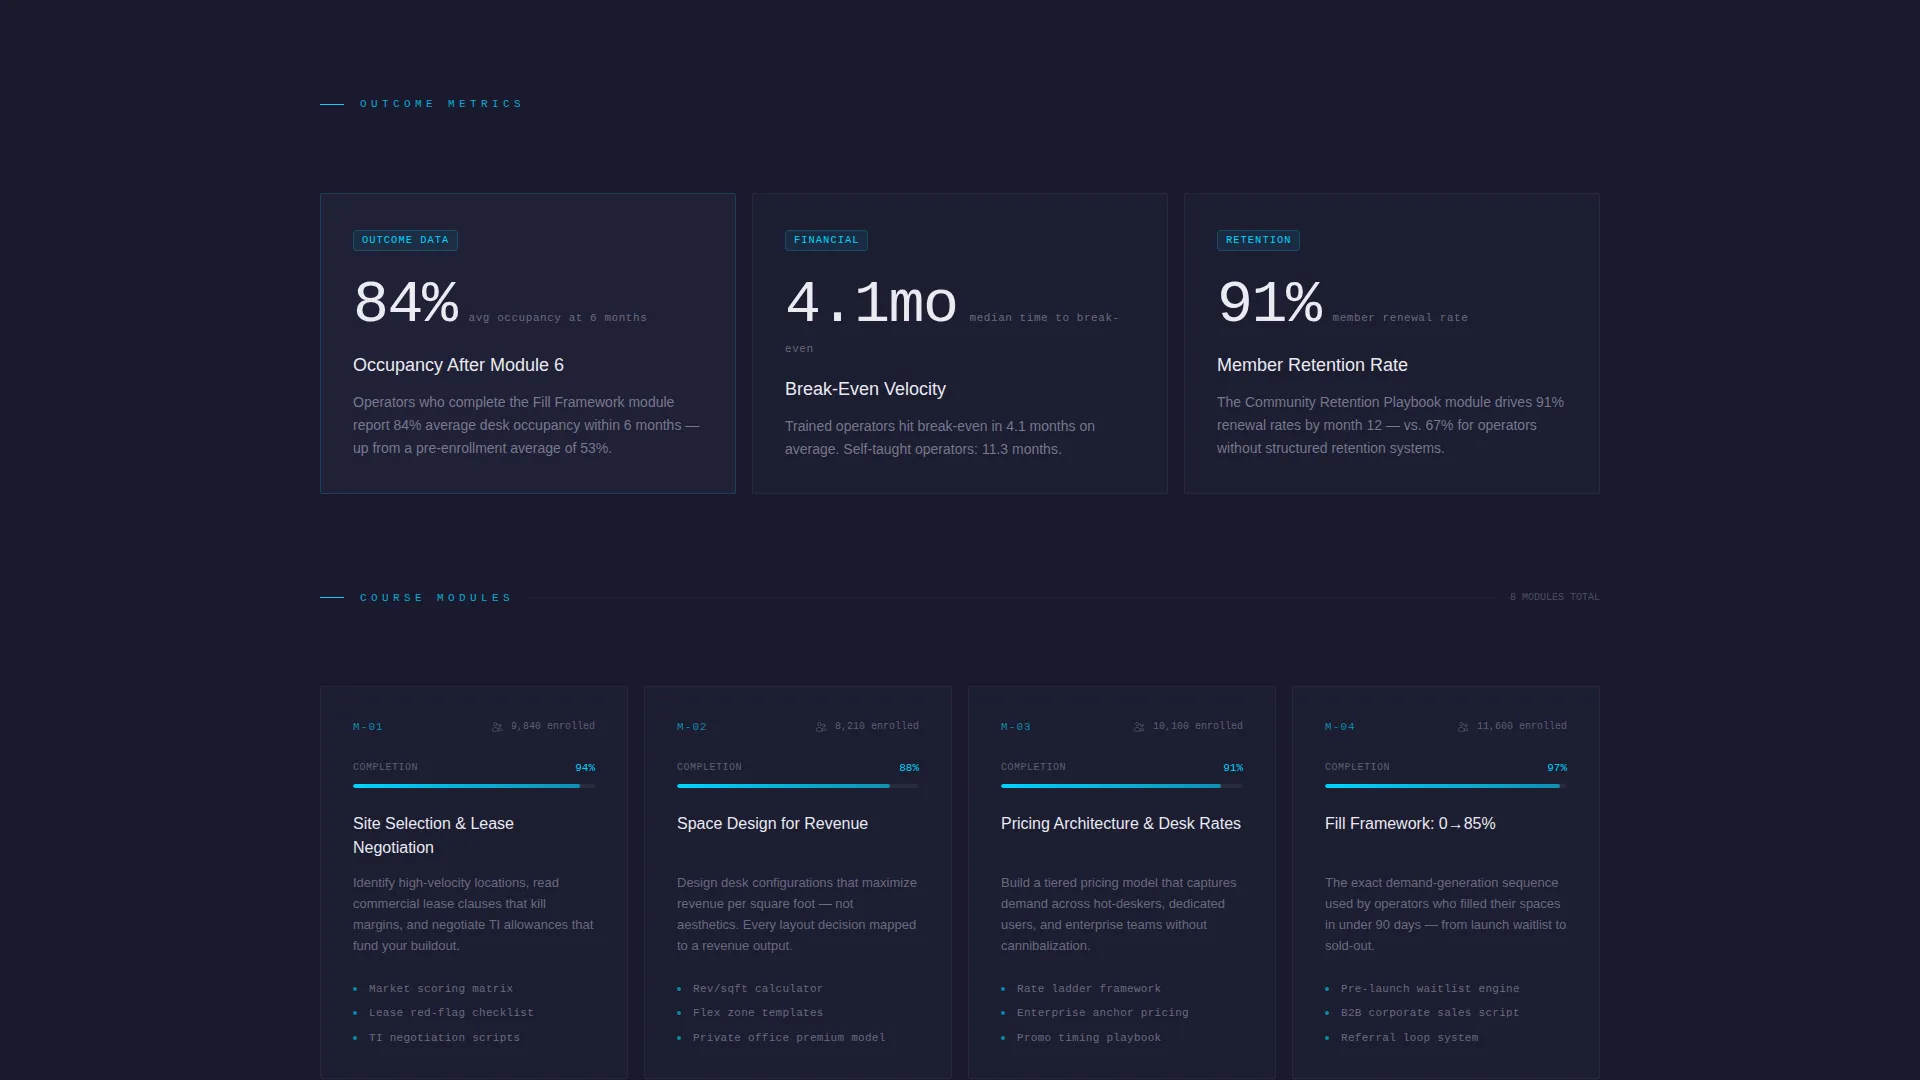This screenshot has height=1080, width=1920.
Task: Click the COMPLETION label on M-01 card
Action: (x=385, y=767)
